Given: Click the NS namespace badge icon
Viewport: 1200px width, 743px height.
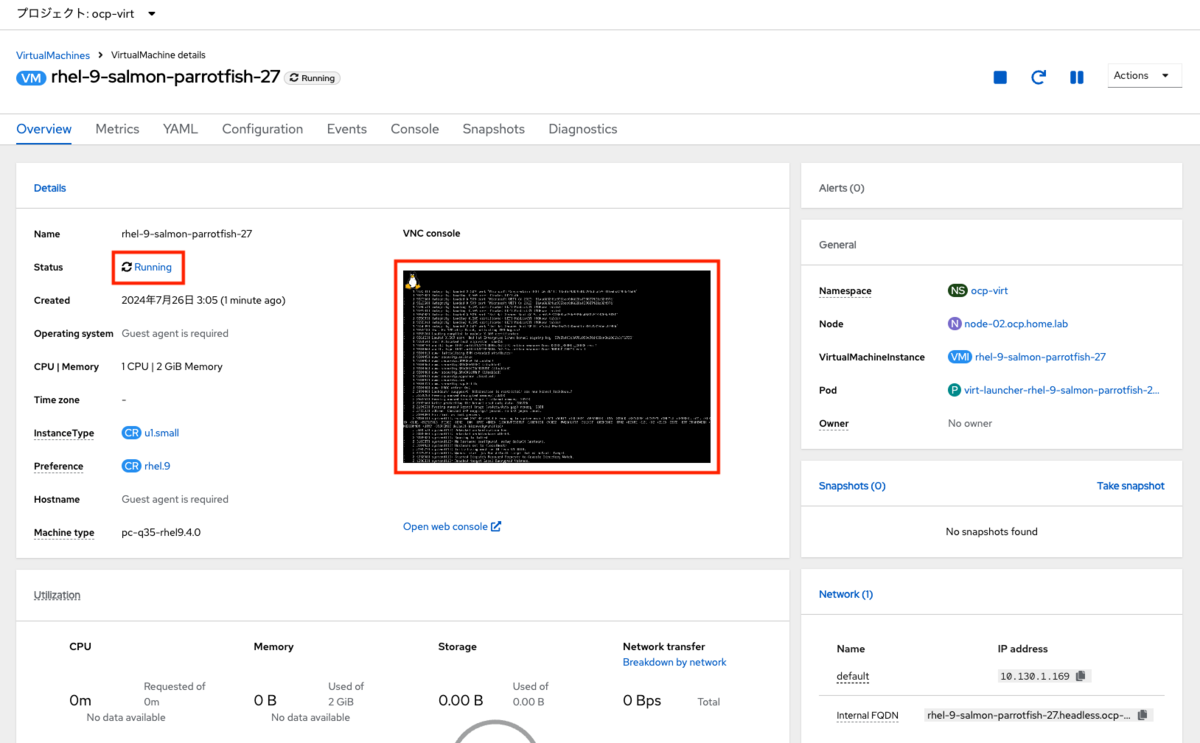Looking at the screenshot, I should (957, 291).
